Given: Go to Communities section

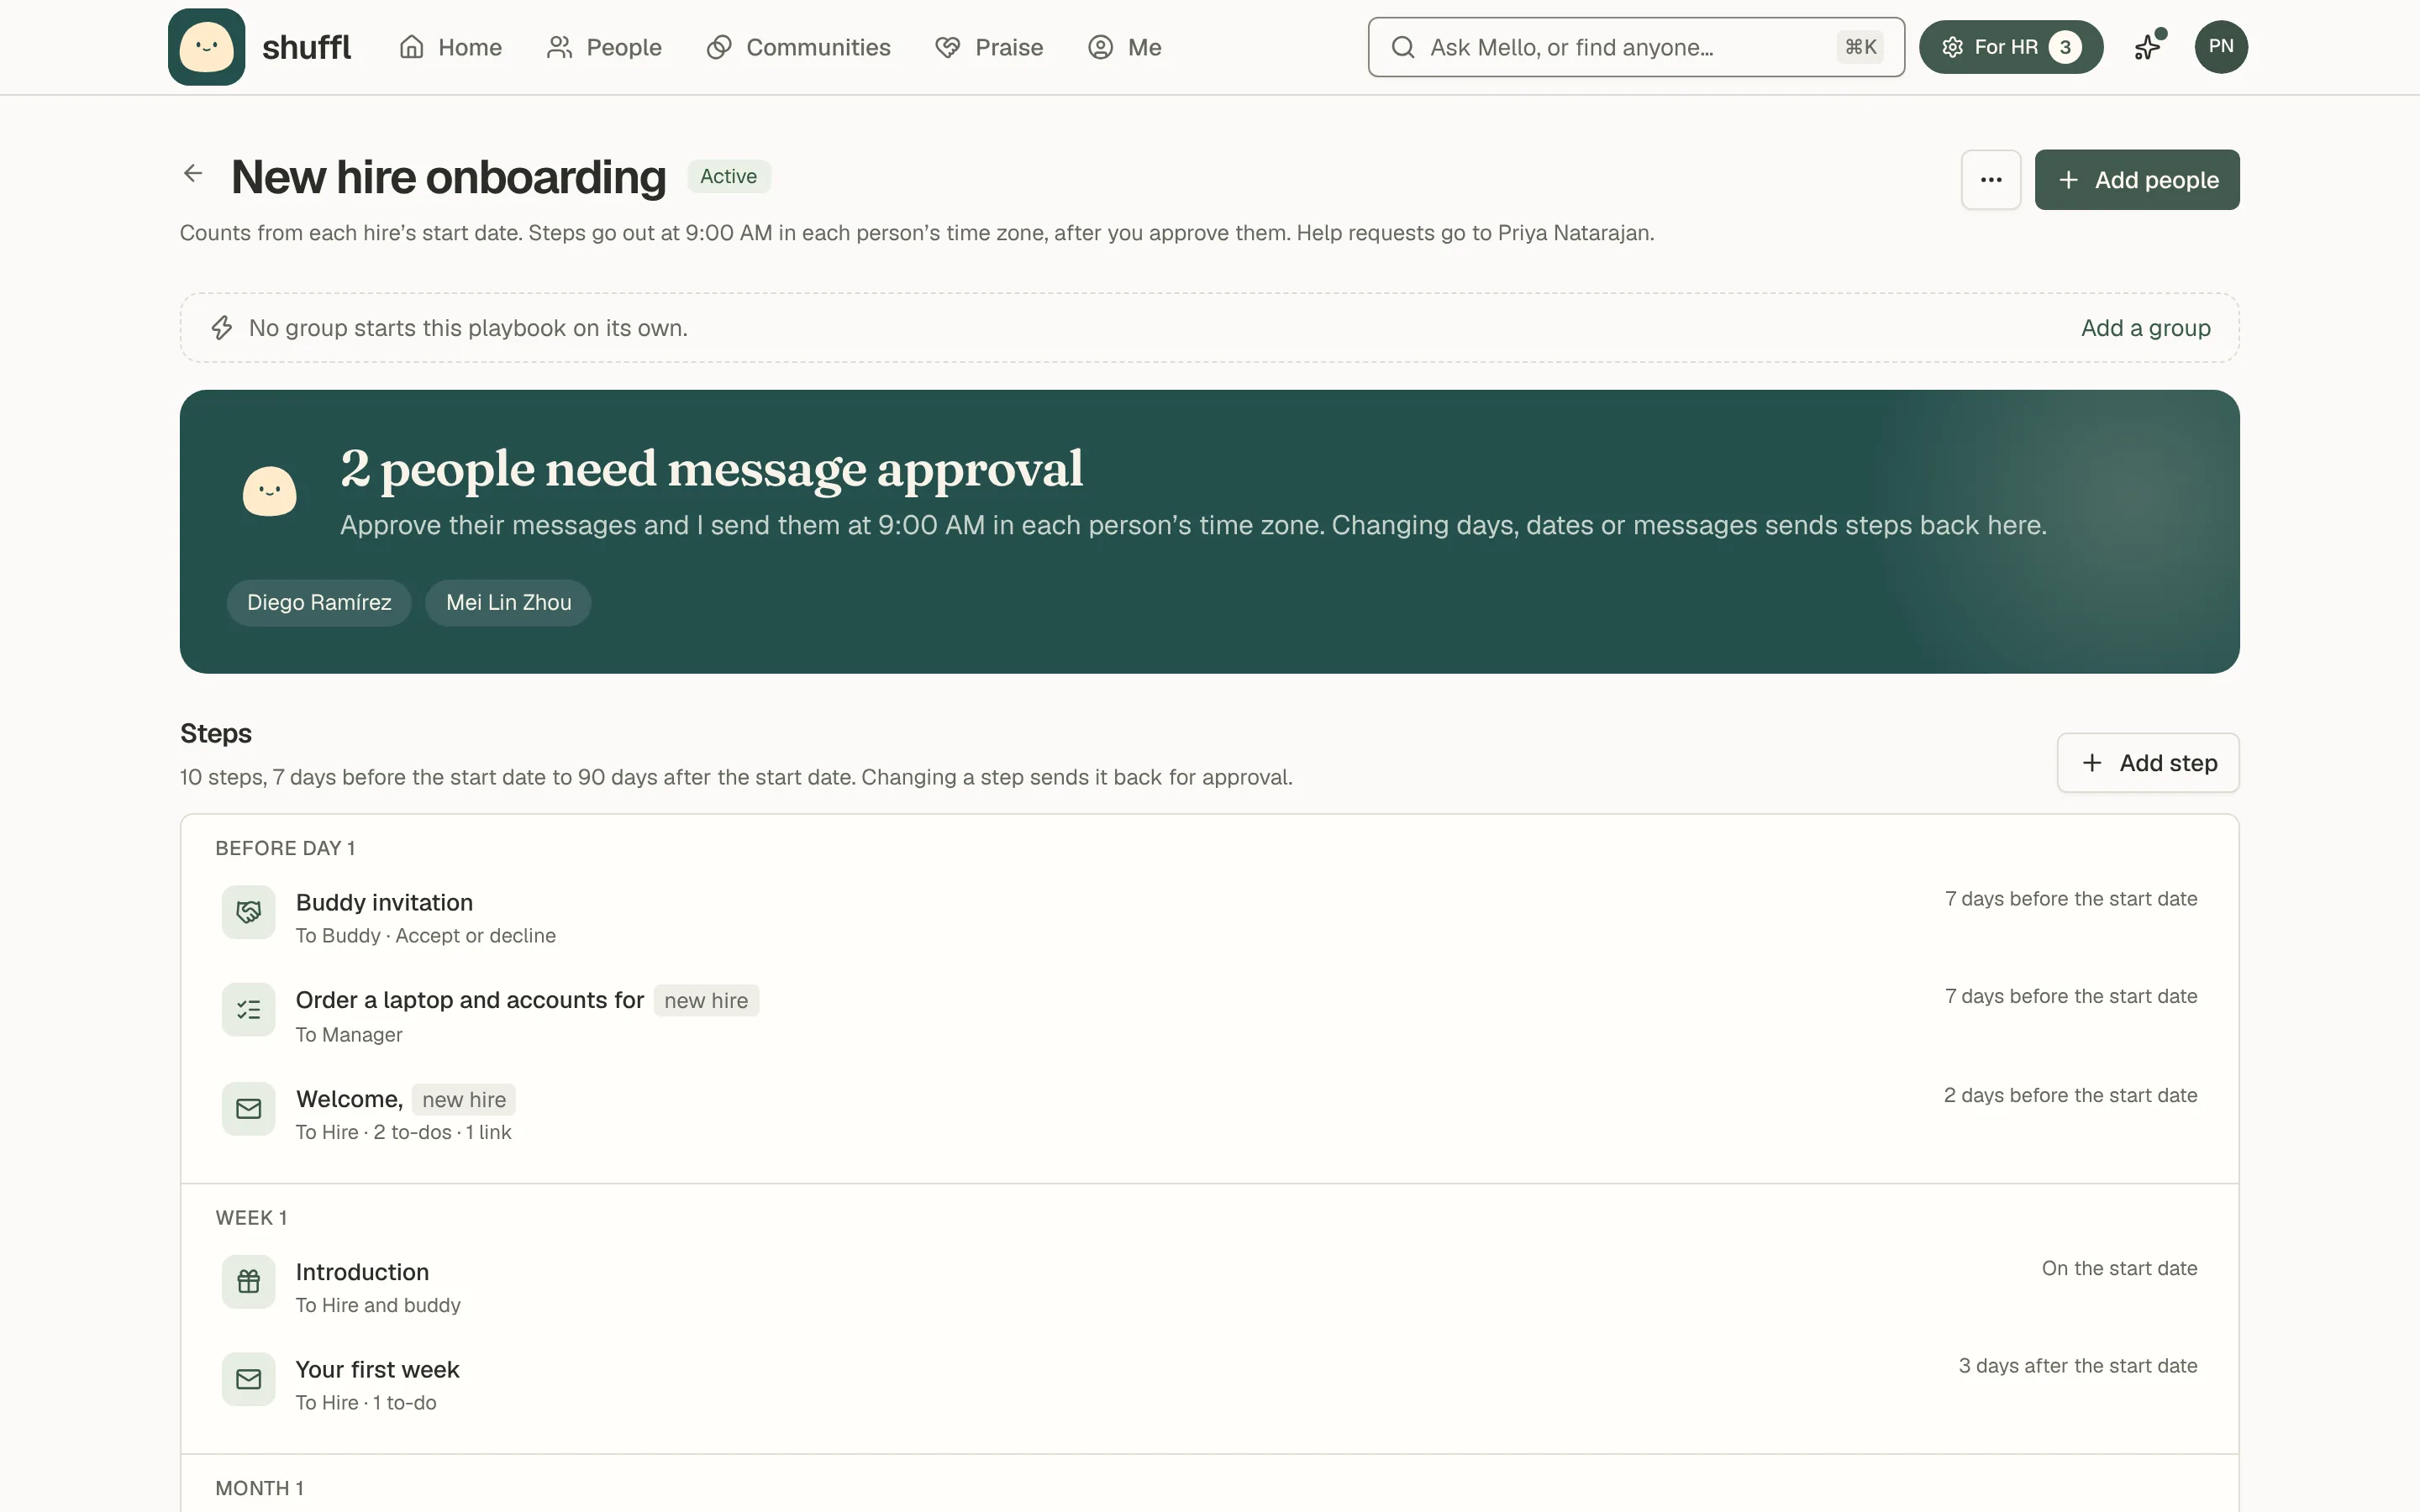Looking at the screenshot, I should tap(798, 47).
